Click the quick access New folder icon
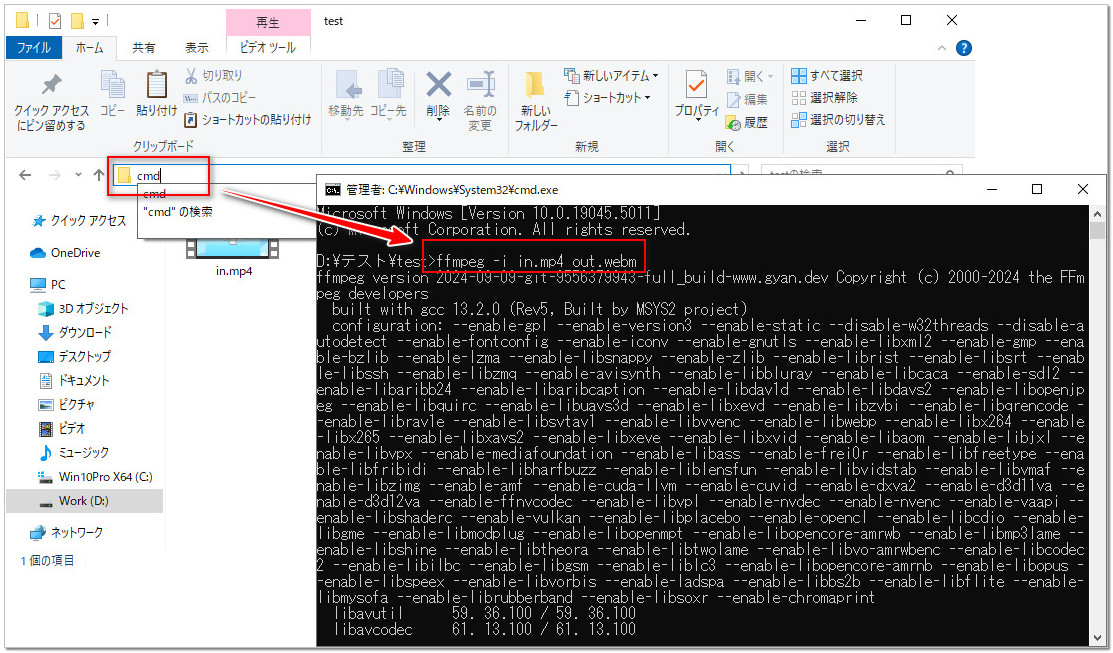This screenshot has width=1113, height=653. tap(77, 21)
